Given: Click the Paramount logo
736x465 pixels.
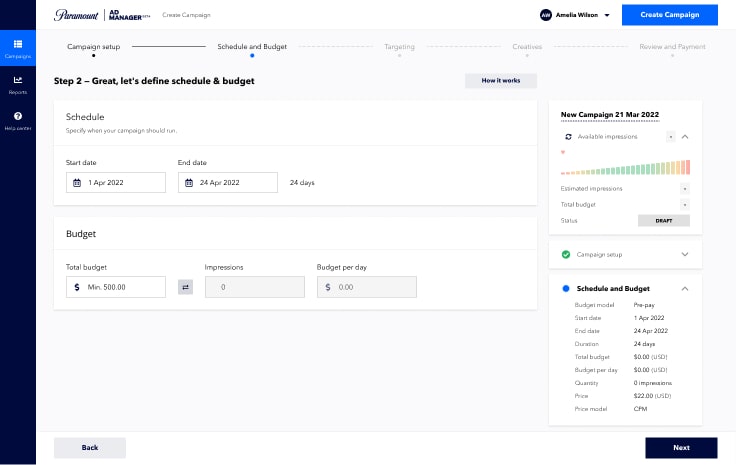Looking at the screenshot, I should pyautogui.click(x=76, y=15).
